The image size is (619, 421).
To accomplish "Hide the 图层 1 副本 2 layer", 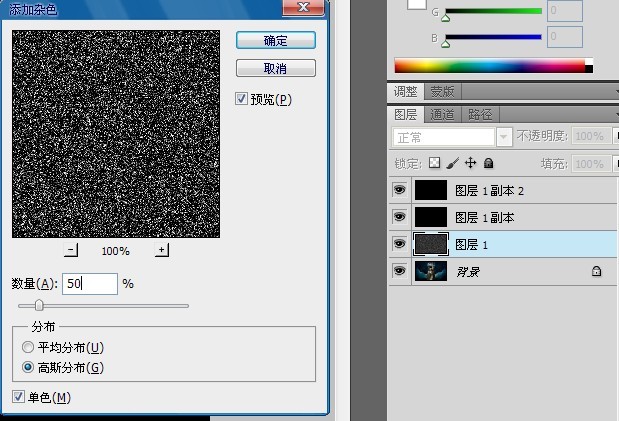I will (400, 190).
